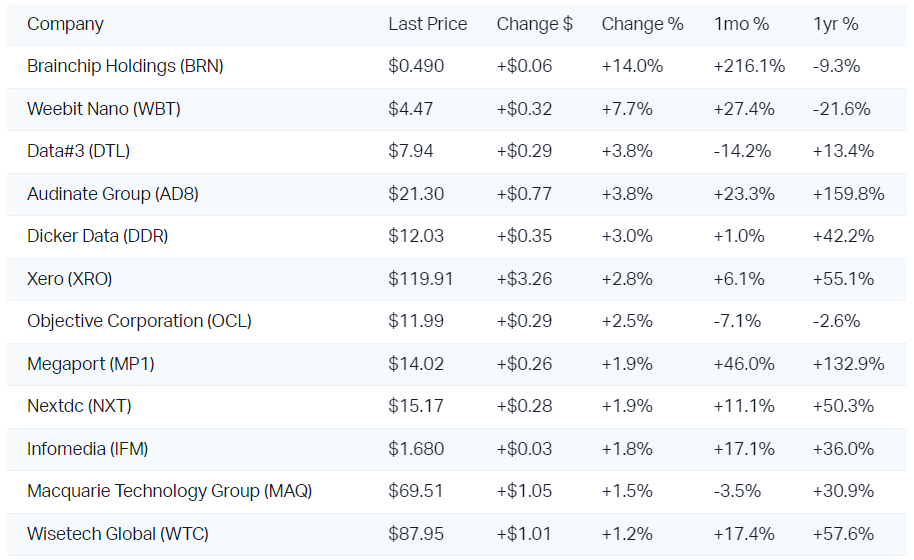Open the Audinate Group (AD8) entry
The width and height of the screenshot is (914, 560).
[x=113, y=194]
